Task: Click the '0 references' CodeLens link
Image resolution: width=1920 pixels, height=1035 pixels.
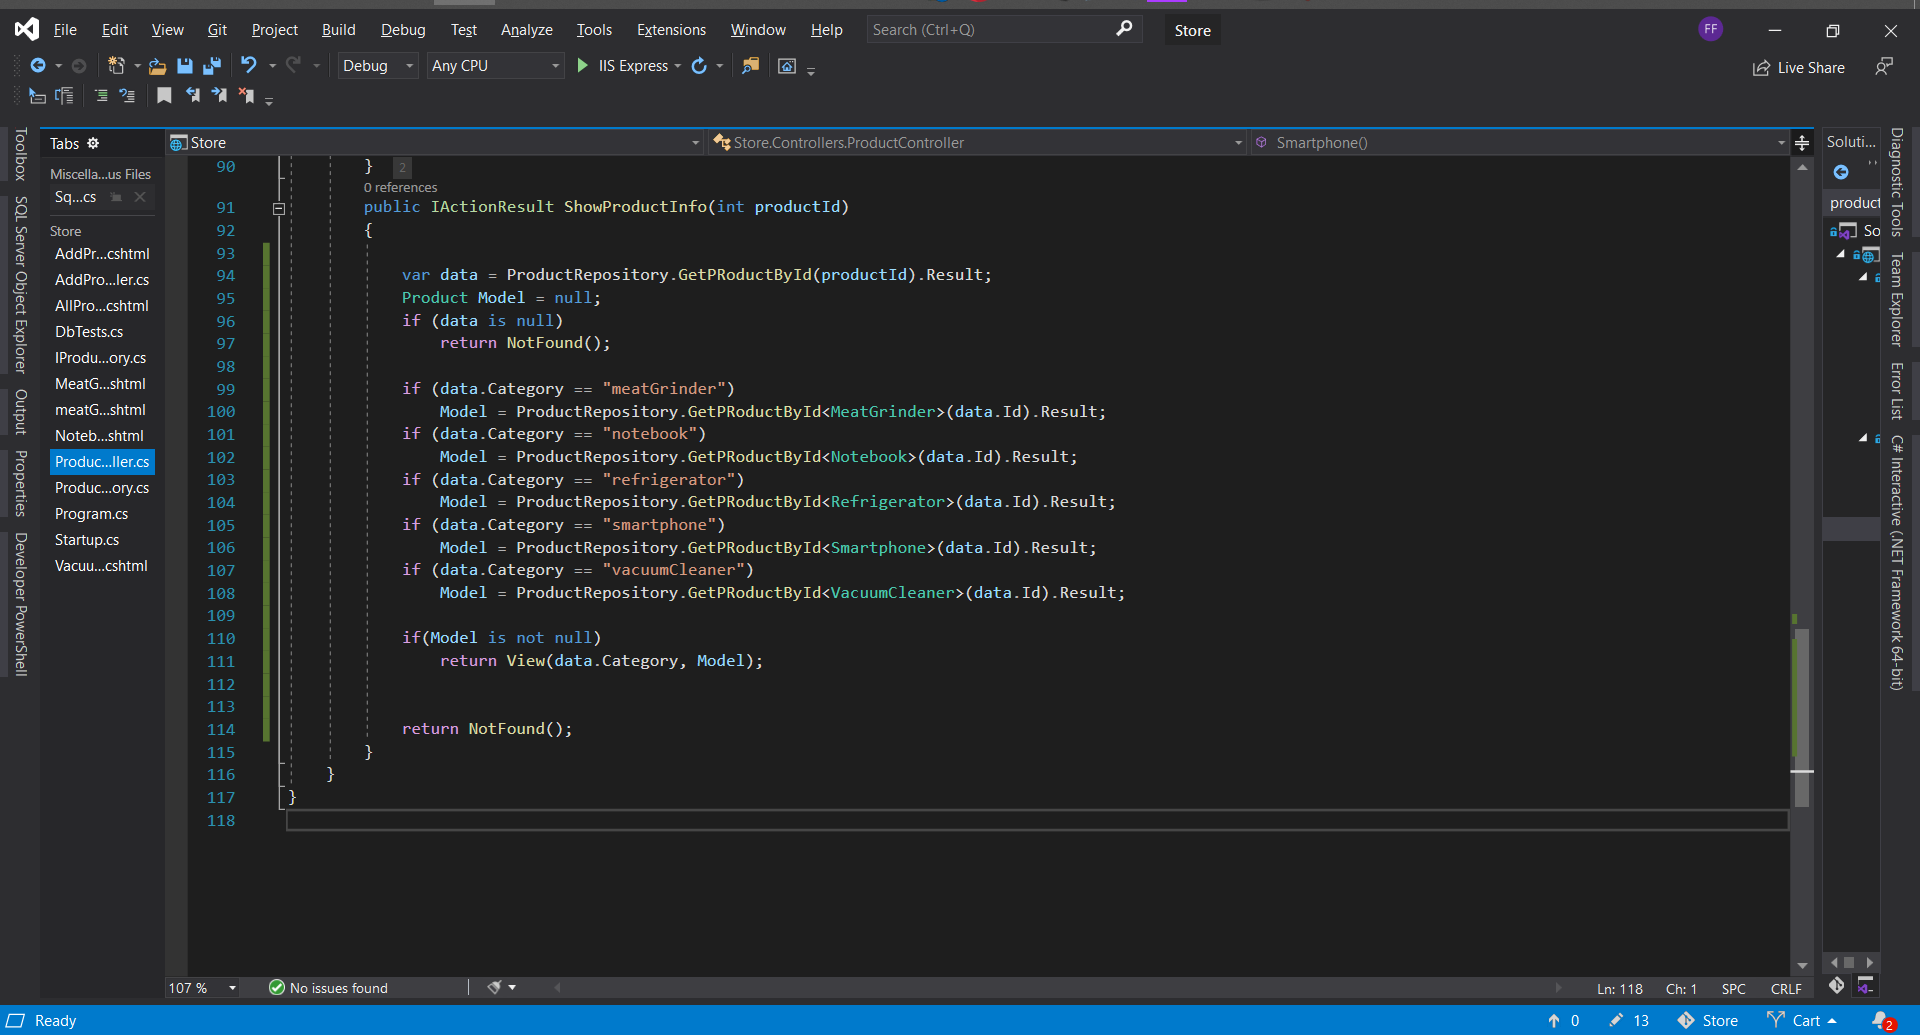Action: click(400, 187)
